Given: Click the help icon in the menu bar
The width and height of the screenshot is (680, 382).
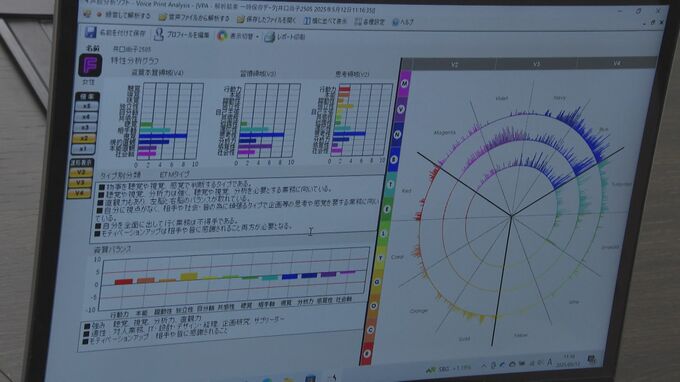Looking at the screenshot, I should click(395, 22).
